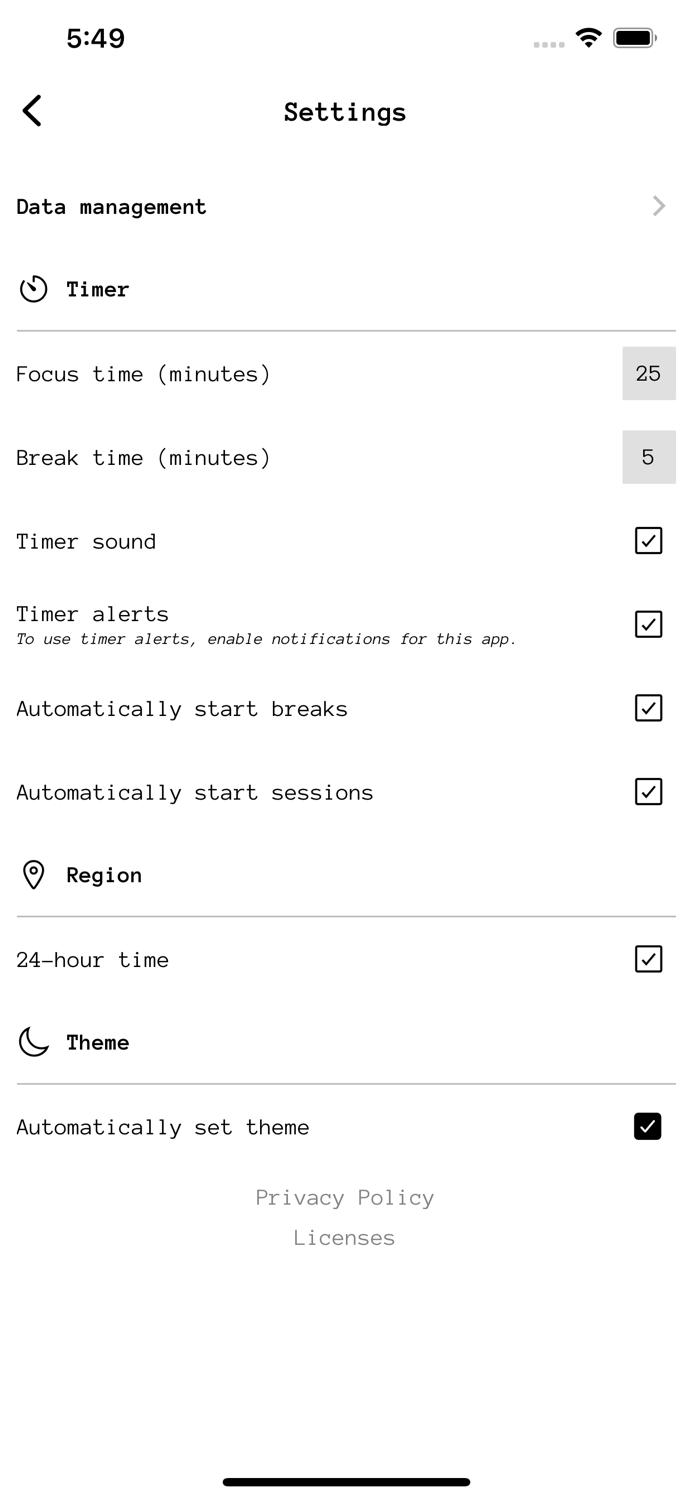Image resolution: width=693 pixels, height=1500 pixels.
Task: Click the Break time minutes field
Action: (x=649, y=457)
